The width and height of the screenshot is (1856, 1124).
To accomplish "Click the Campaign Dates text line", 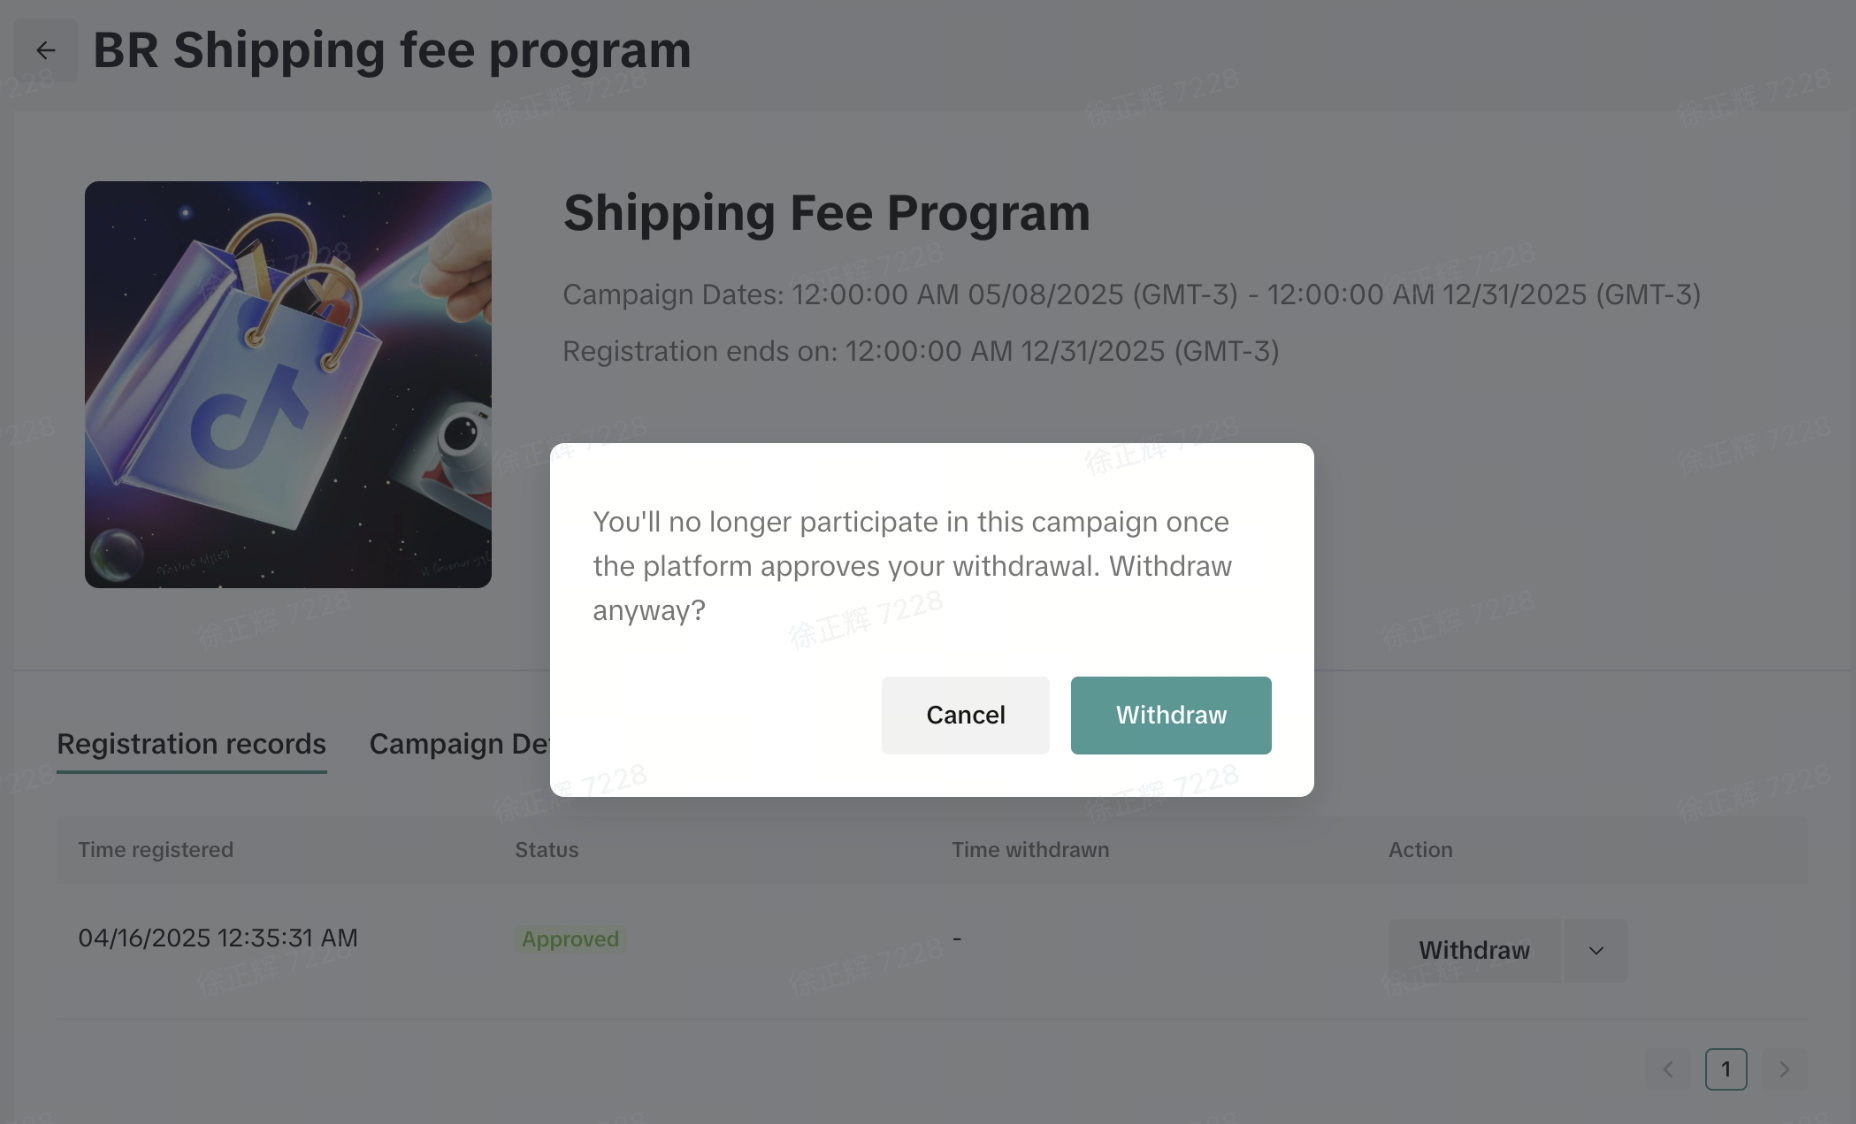I will (x=1131, y=295).
